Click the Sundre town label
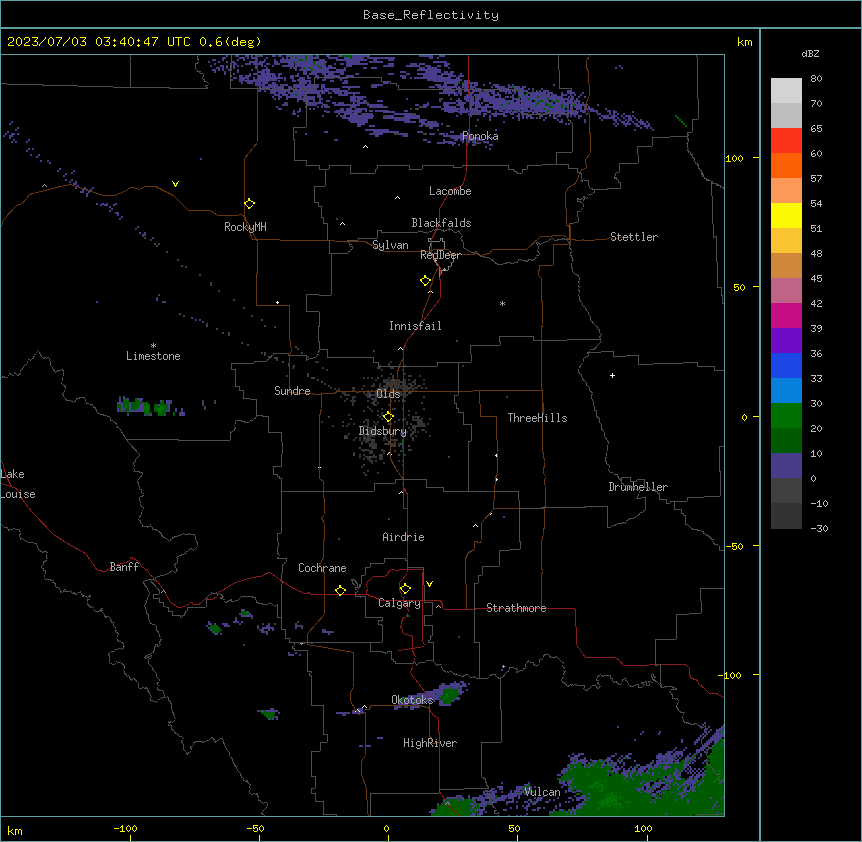862x842 pixels. point(292,391)
